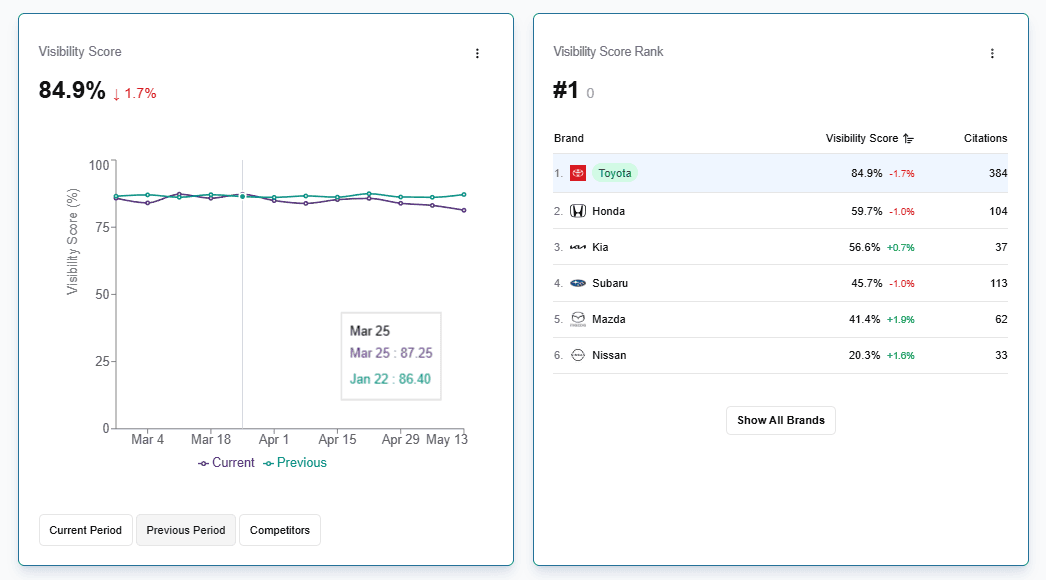Click the sort icon next to Visibility Score
1046x580 pixels.
pos(908,138)
